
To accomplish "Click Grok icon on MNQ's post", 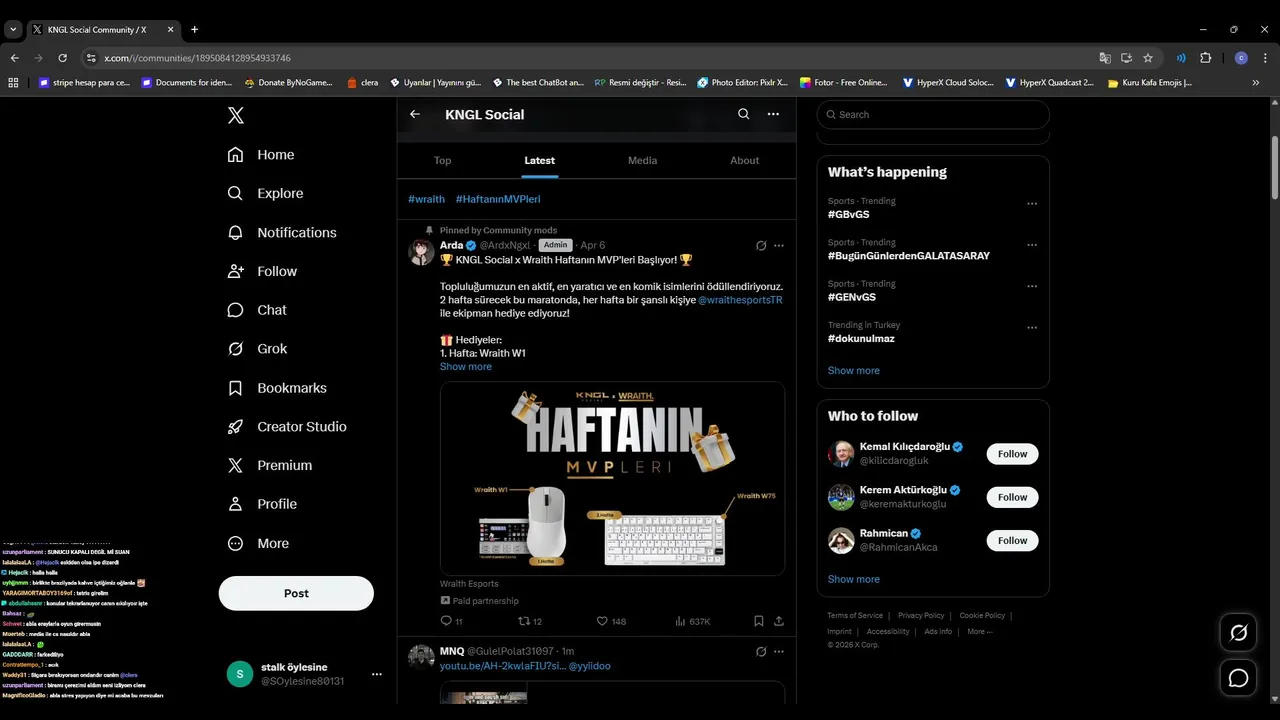I will point(761,652).
